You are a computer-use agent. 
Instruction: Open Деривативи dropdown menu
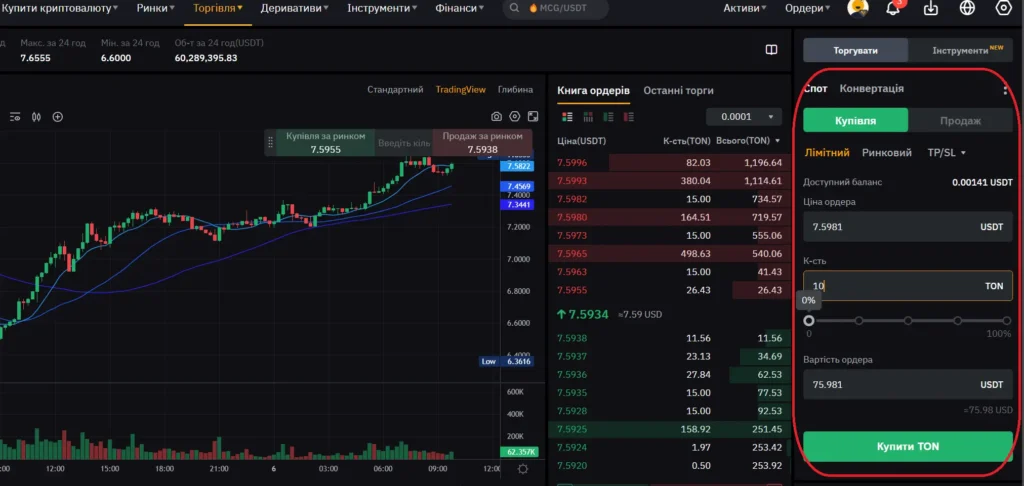(295, 8)
